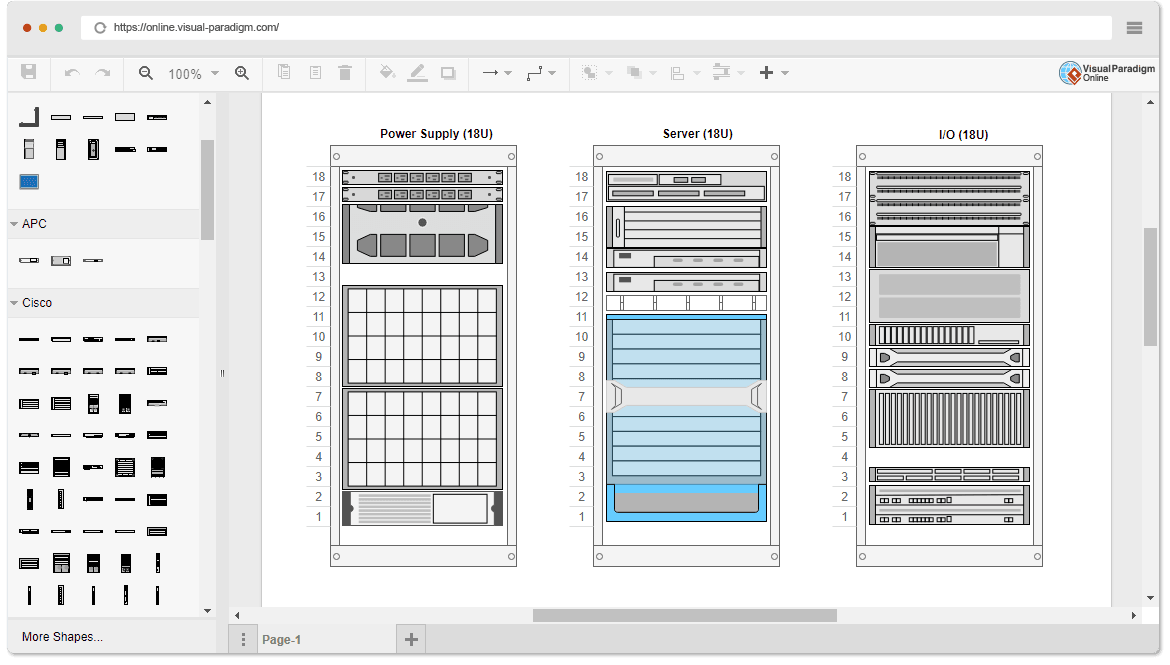This screenshot has height=665, width=1170.
Task: Apply shadow with the shadow icon
Action: tap(447, 72)
